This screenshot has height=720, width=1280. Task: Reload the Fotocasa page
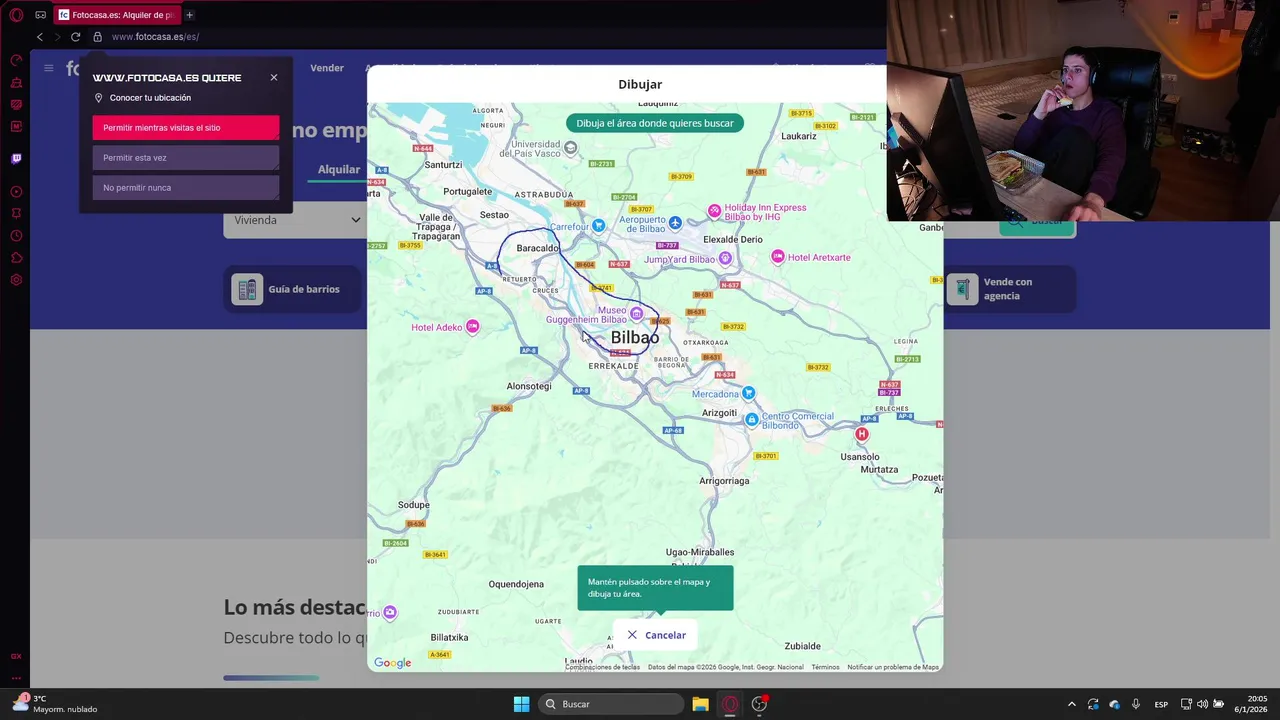click(75, 37)
